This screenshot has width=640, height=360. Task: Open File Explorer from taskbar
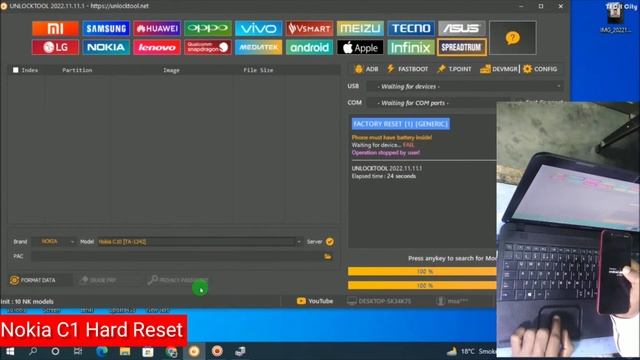124,351
